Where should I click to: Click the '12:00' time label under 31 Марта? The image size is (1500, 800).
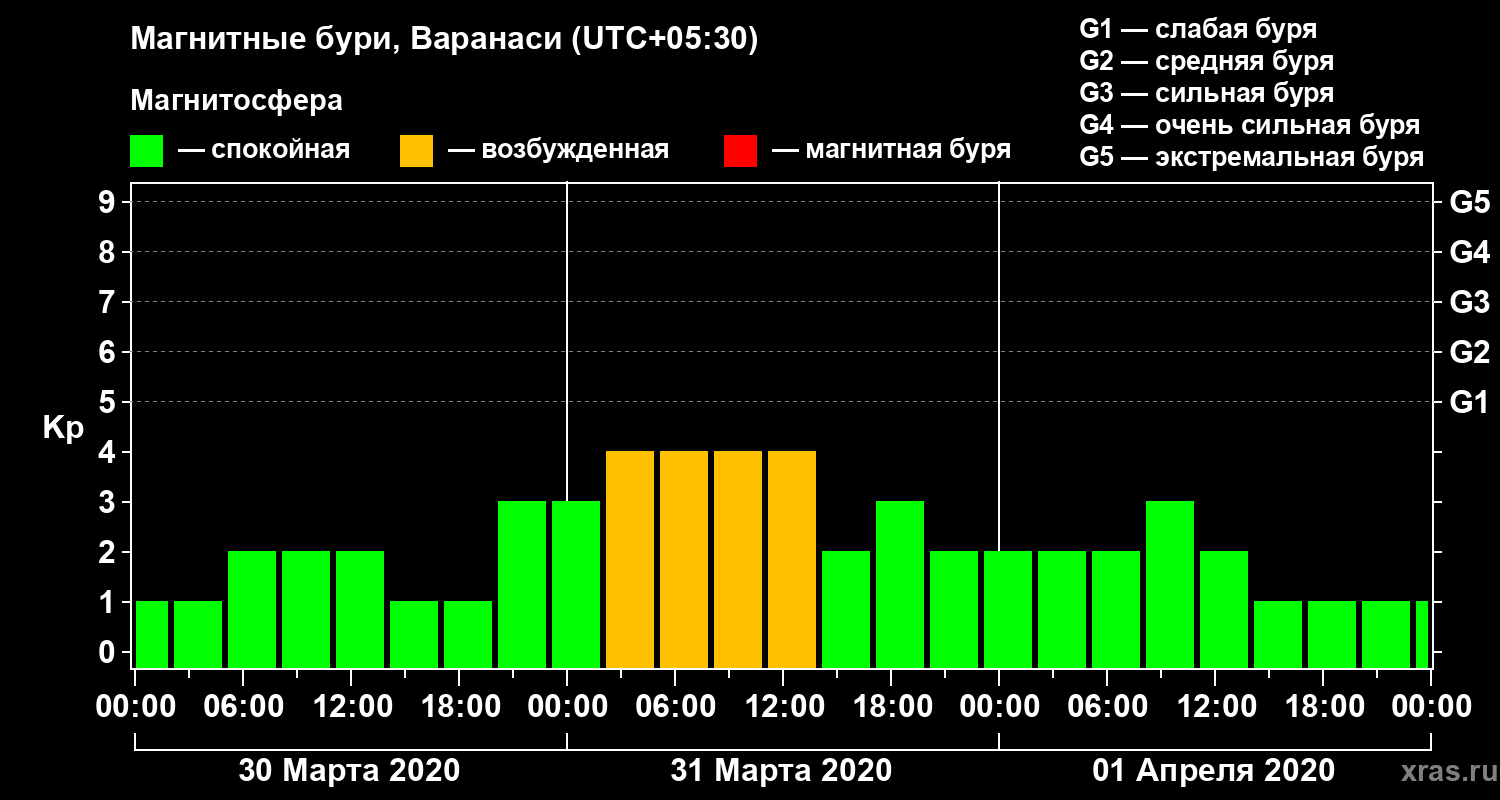point(783,707)
